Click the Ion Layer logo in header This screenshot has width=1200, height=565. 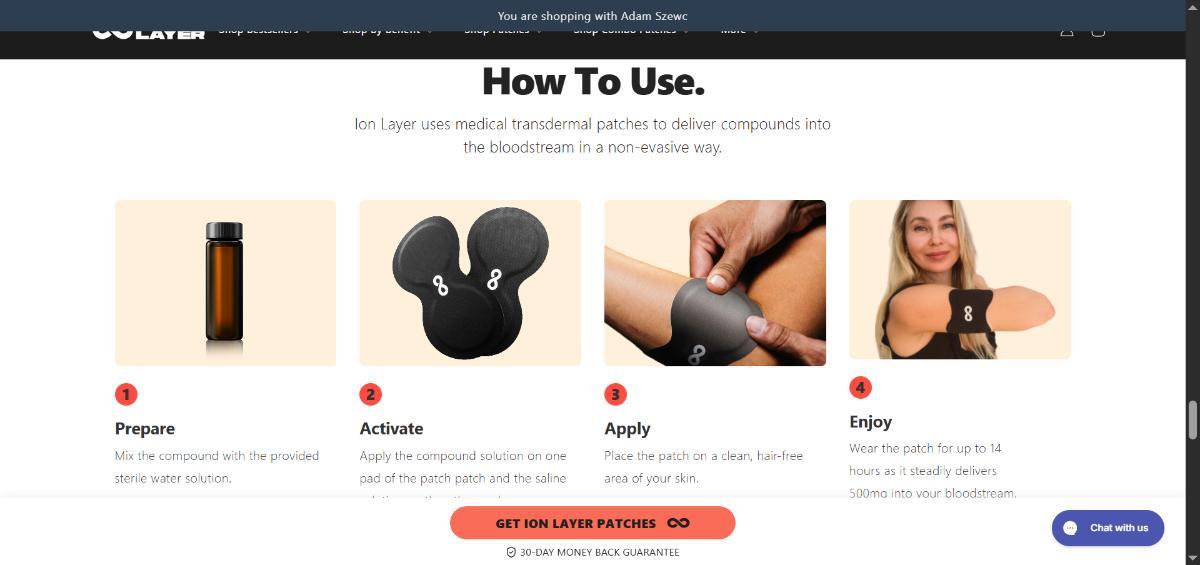(x=148, y=33)
